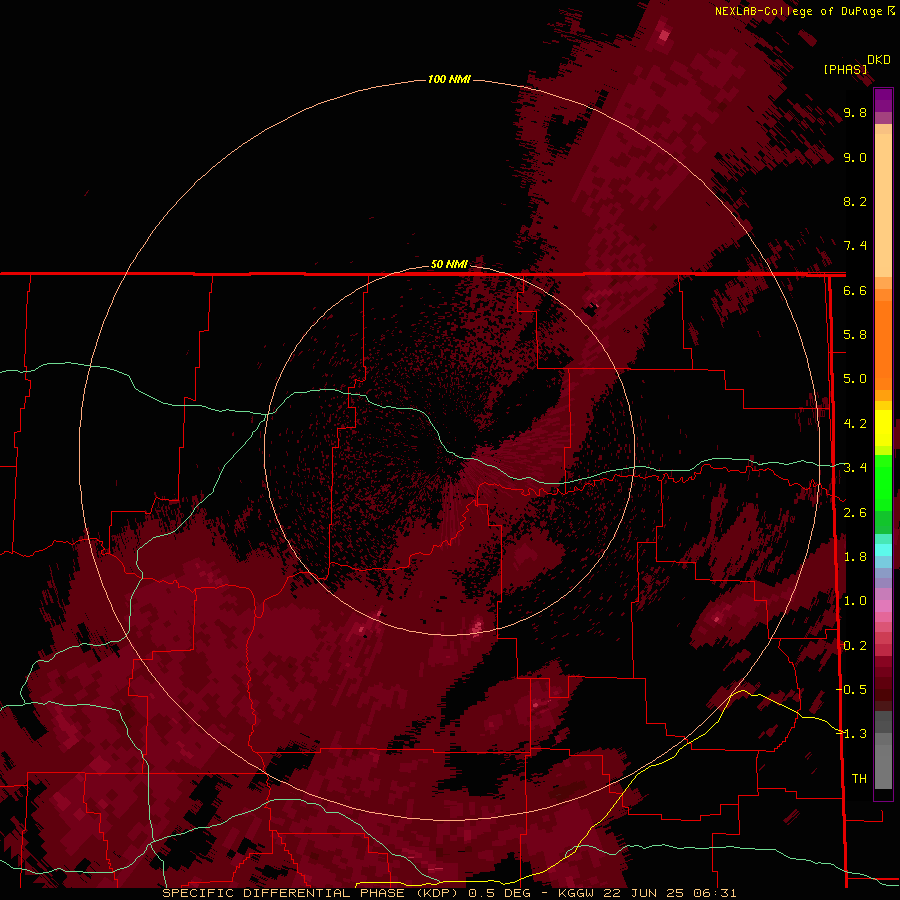Click the Specific Differential Phase title line
Screen dimensions: 900x900
[x=449, y=893]
